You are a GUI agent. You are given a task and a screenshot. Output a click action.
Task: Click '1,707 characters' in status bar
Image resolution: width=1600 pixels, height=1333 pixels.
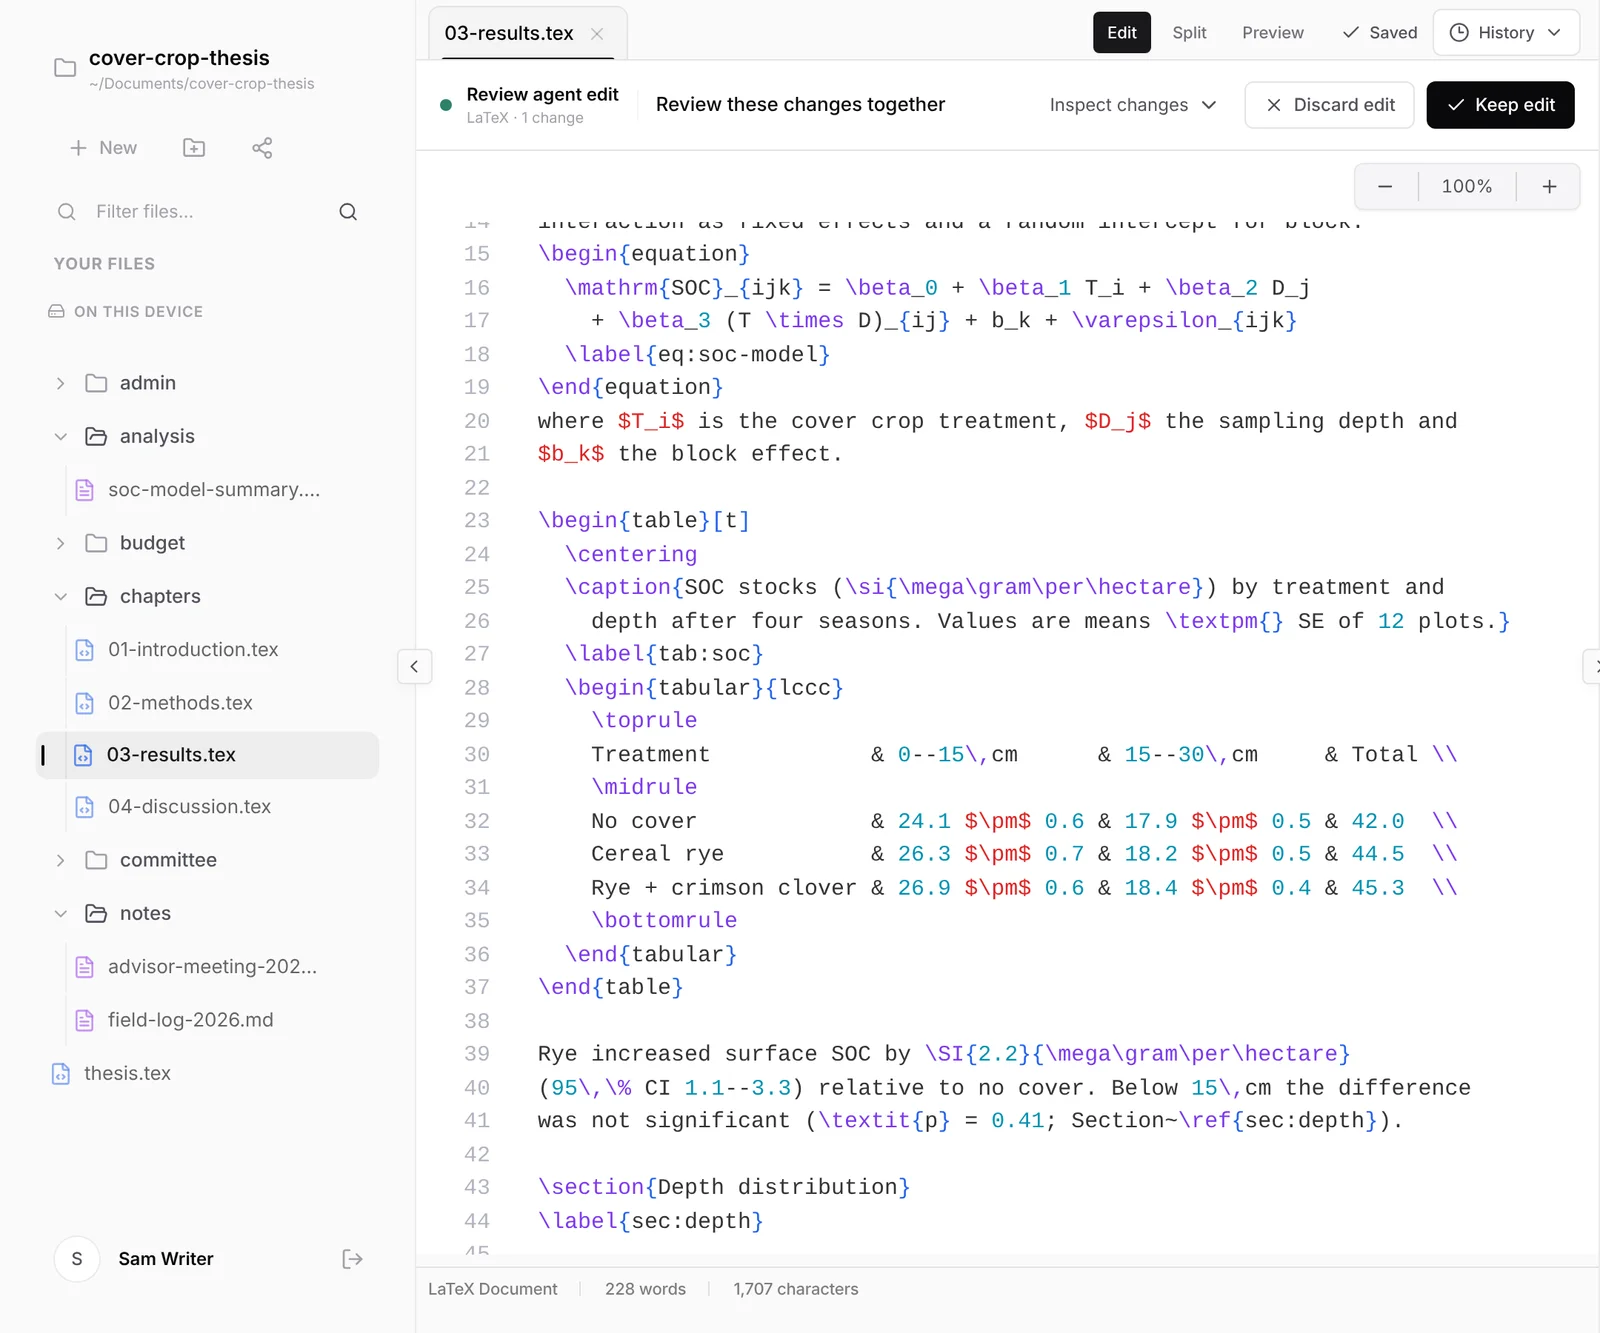click(796, 1289)
